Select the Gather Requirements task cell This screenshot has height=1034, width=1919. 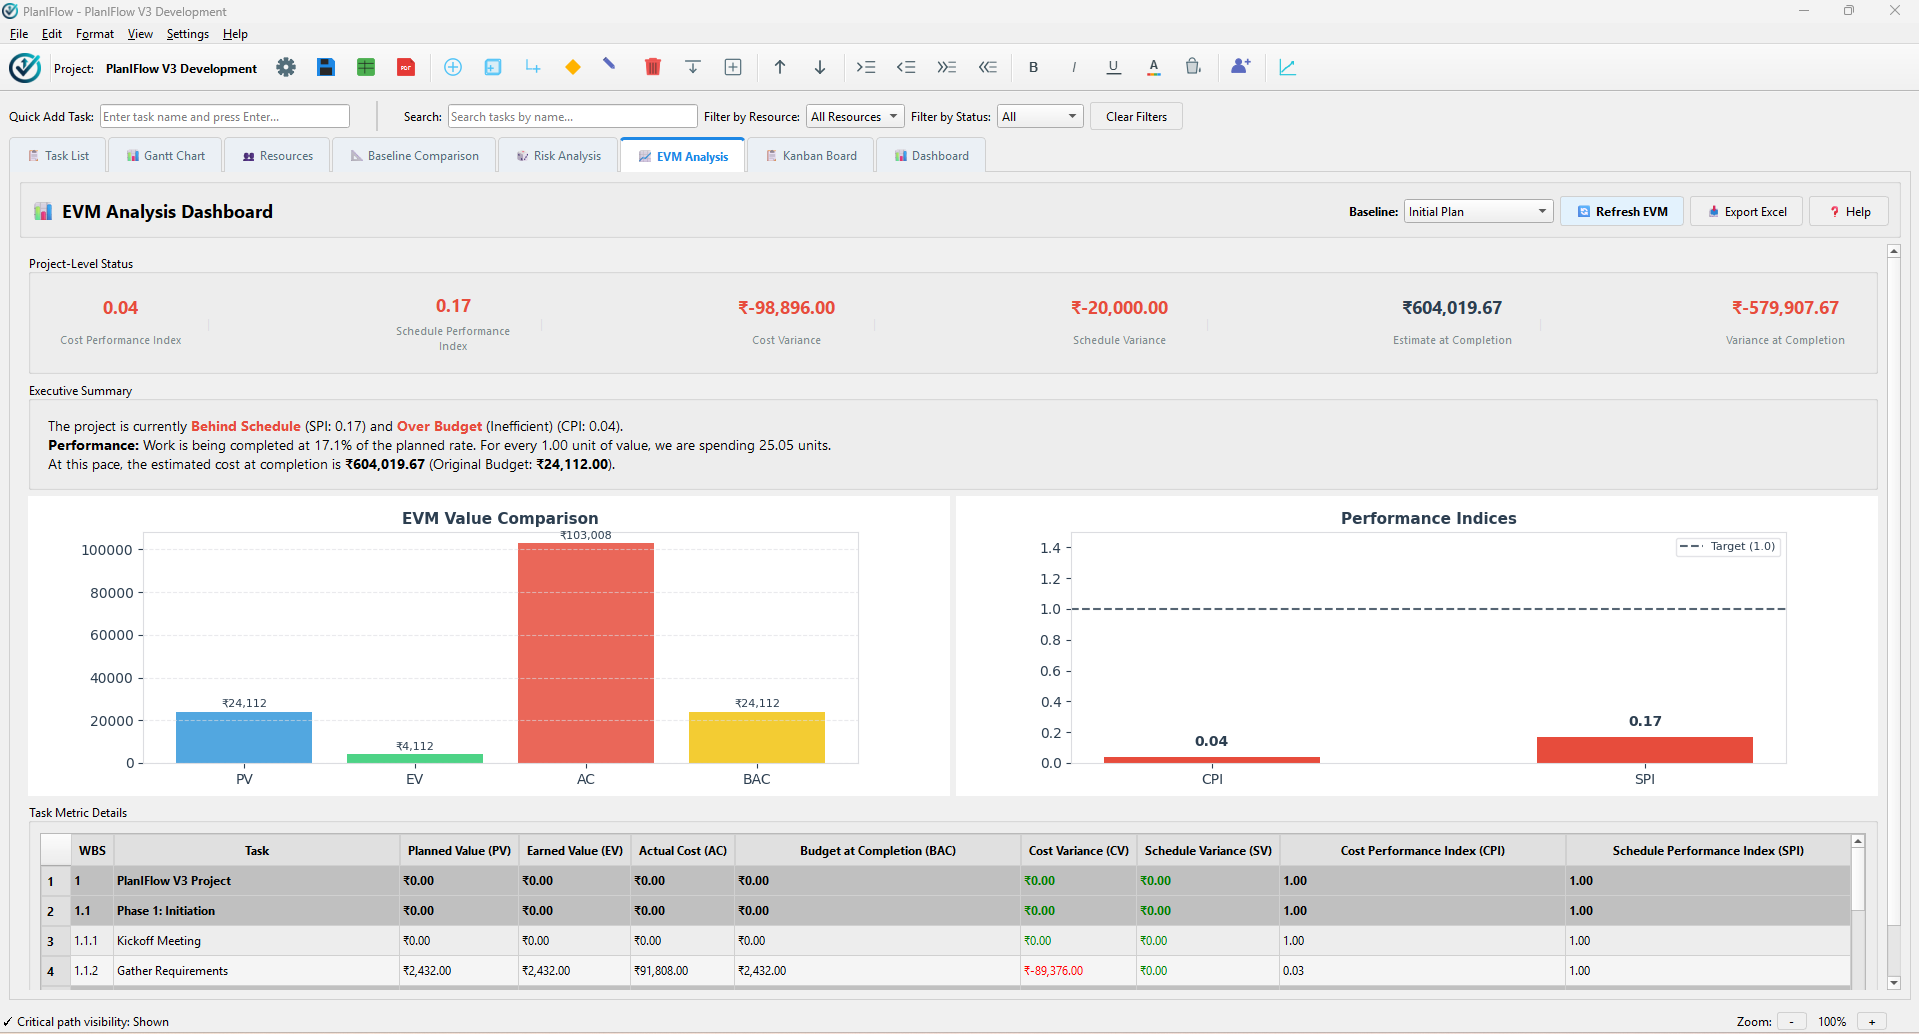(256, 971)
